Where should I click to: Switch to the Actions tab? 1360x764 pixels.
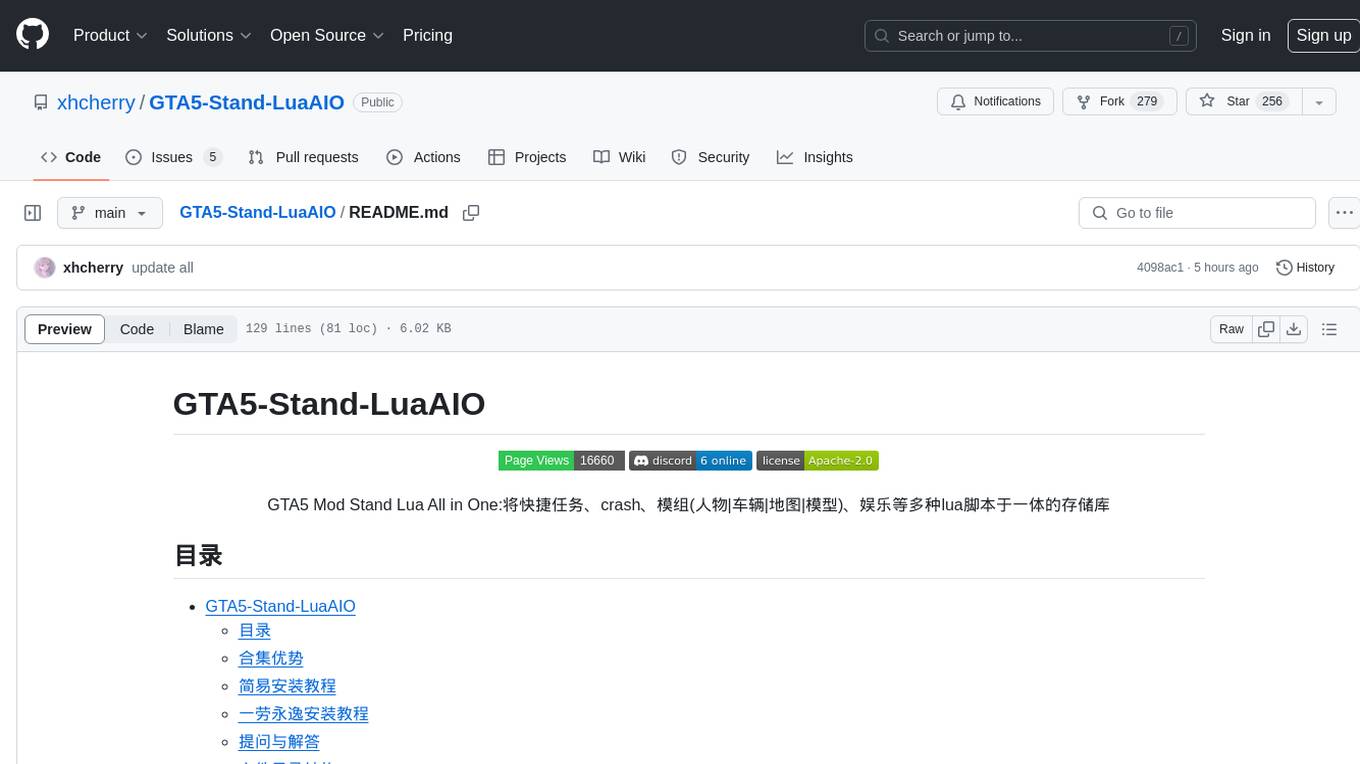[x=423, y=157]
